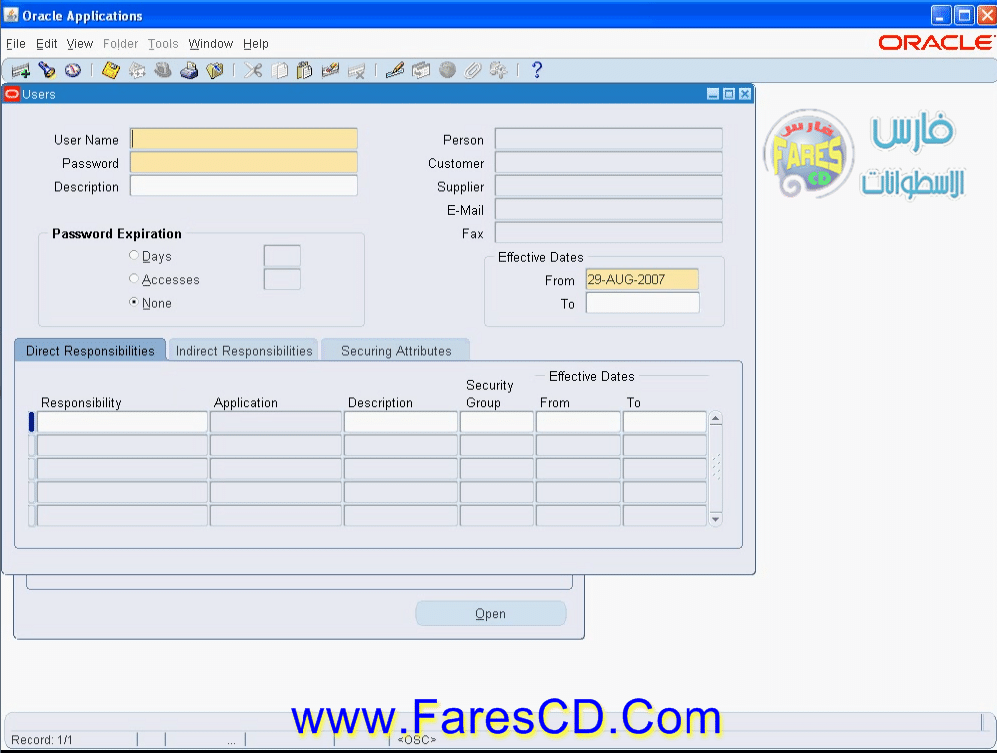
Task: Click the Edit Field pen icon
Action: point(395,70)
